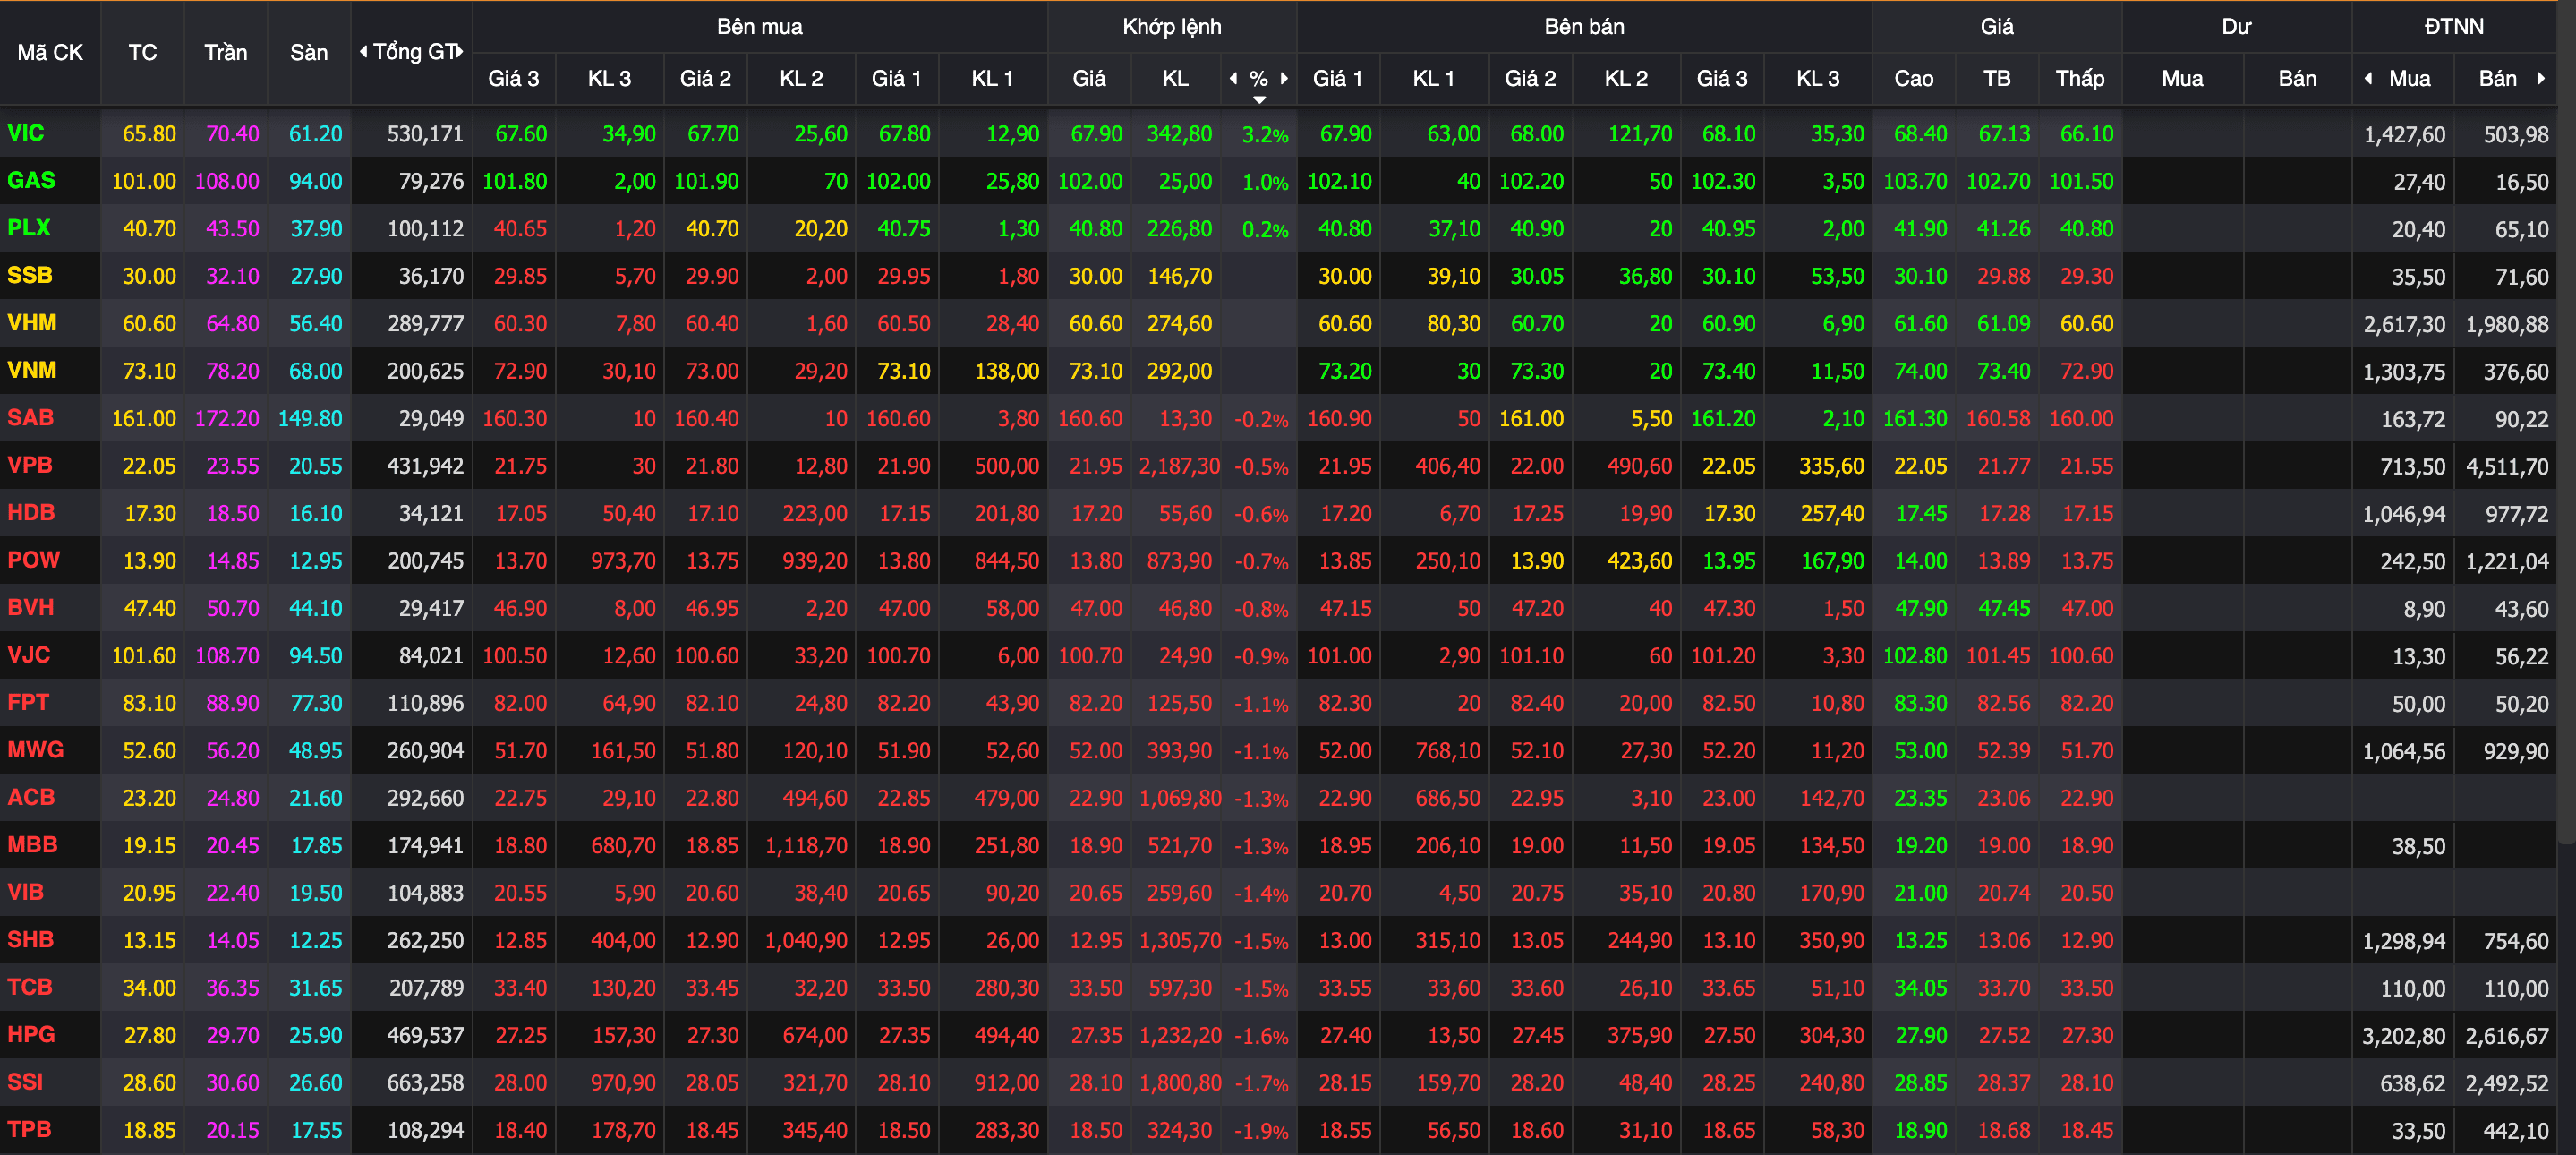The width and height of the screenshot is (2576, 1155).
Task: Open SAB stock symbol
Action: [30, 418]
